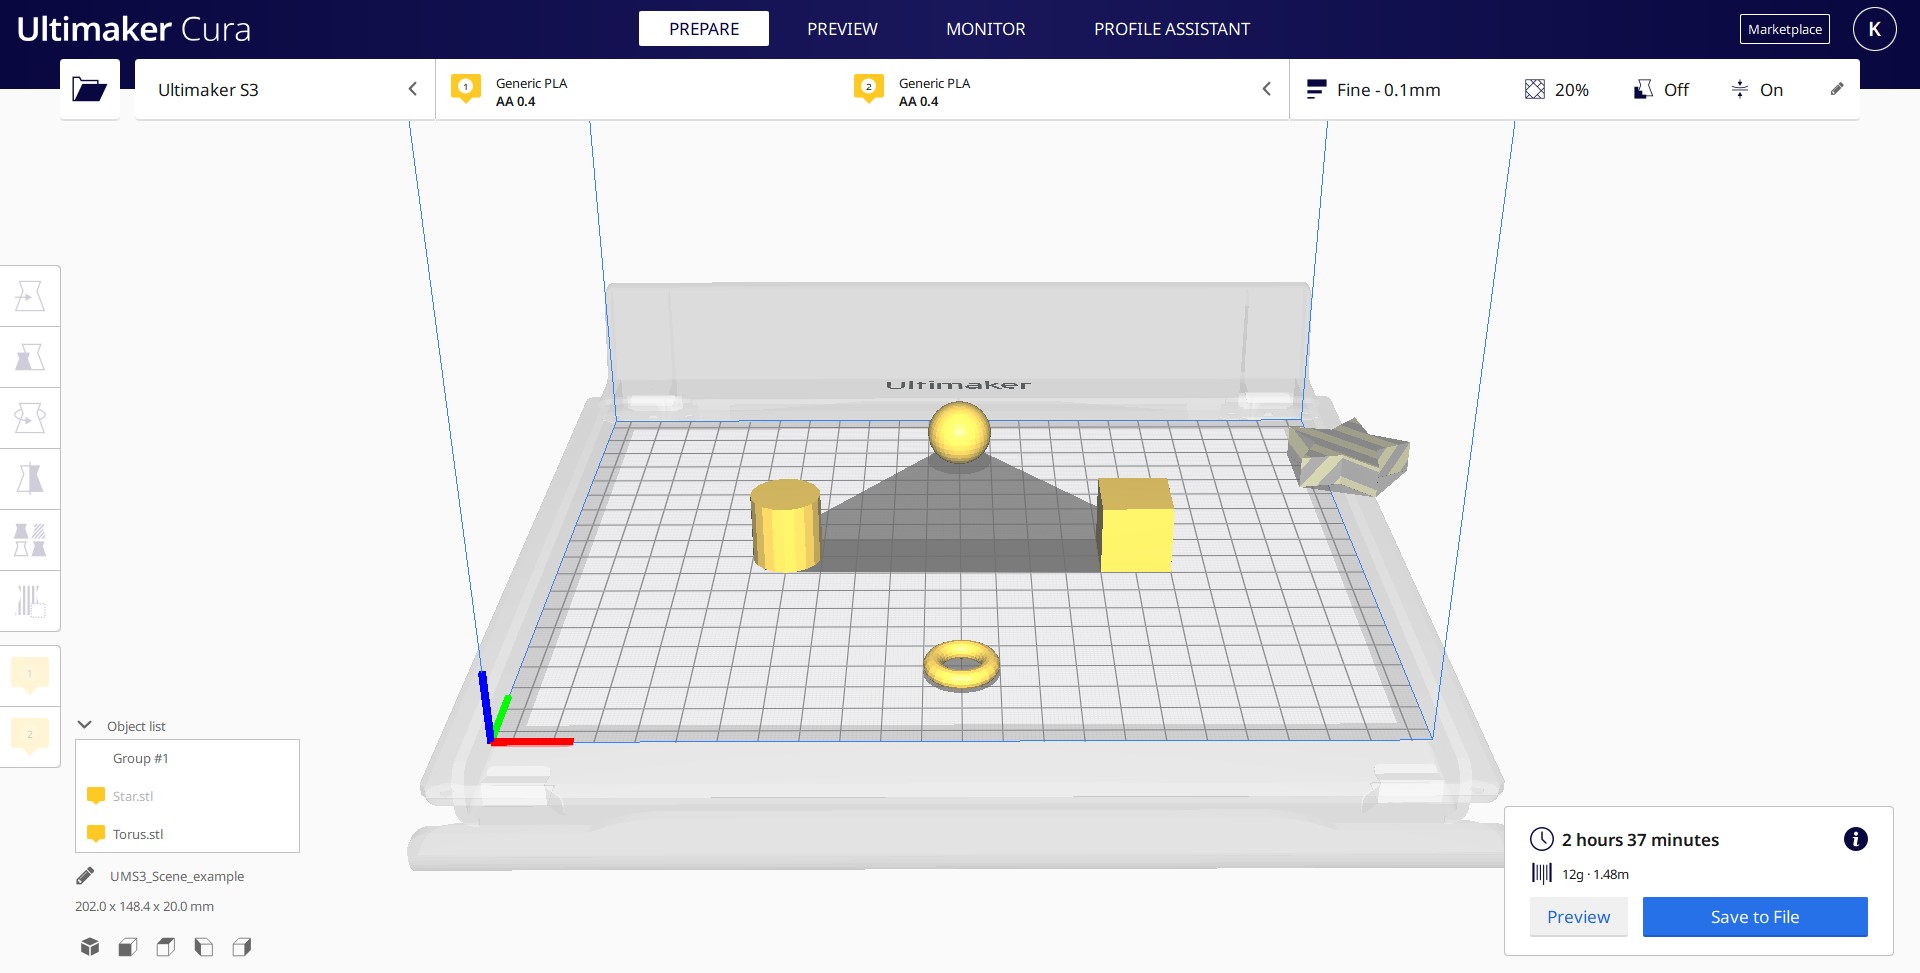
Task: Select the sphere model on build plate
Action: 959,432
